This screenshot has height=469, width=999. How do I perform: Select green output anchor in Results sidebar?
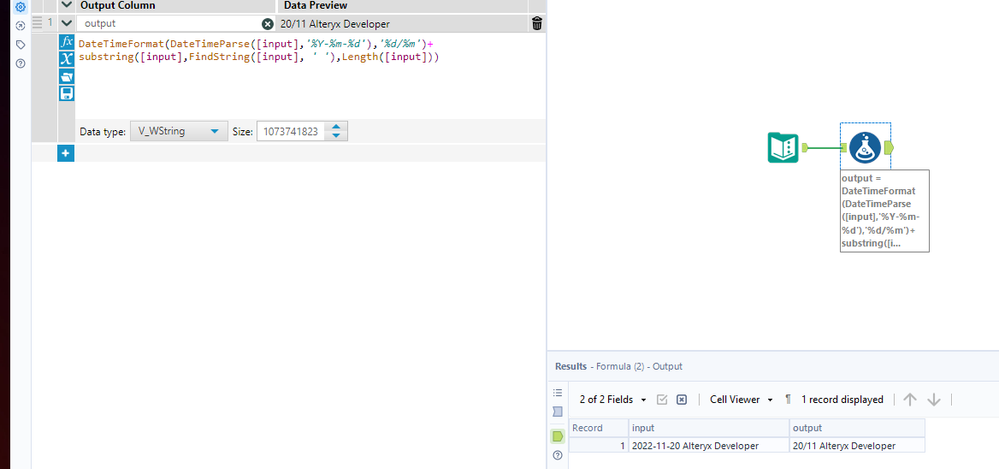(557, 437)
